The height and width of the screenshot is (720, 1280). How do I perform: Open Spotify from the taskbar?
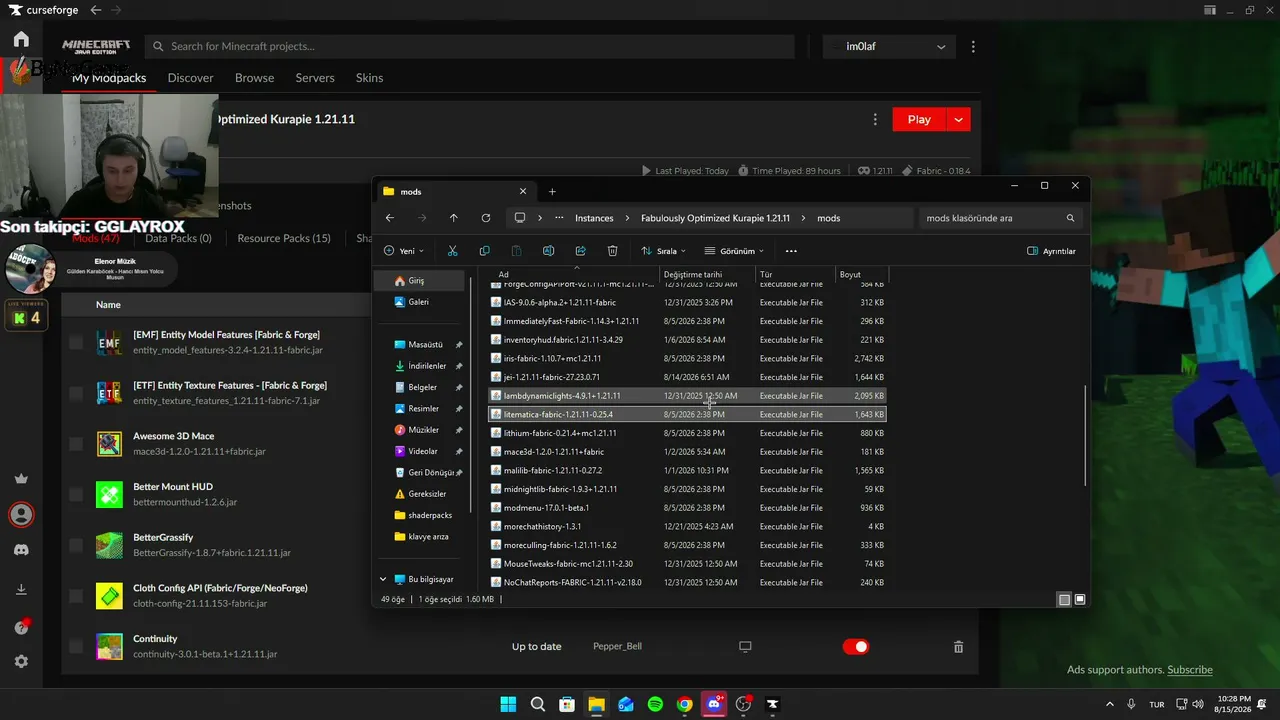(x=655, y=704)
